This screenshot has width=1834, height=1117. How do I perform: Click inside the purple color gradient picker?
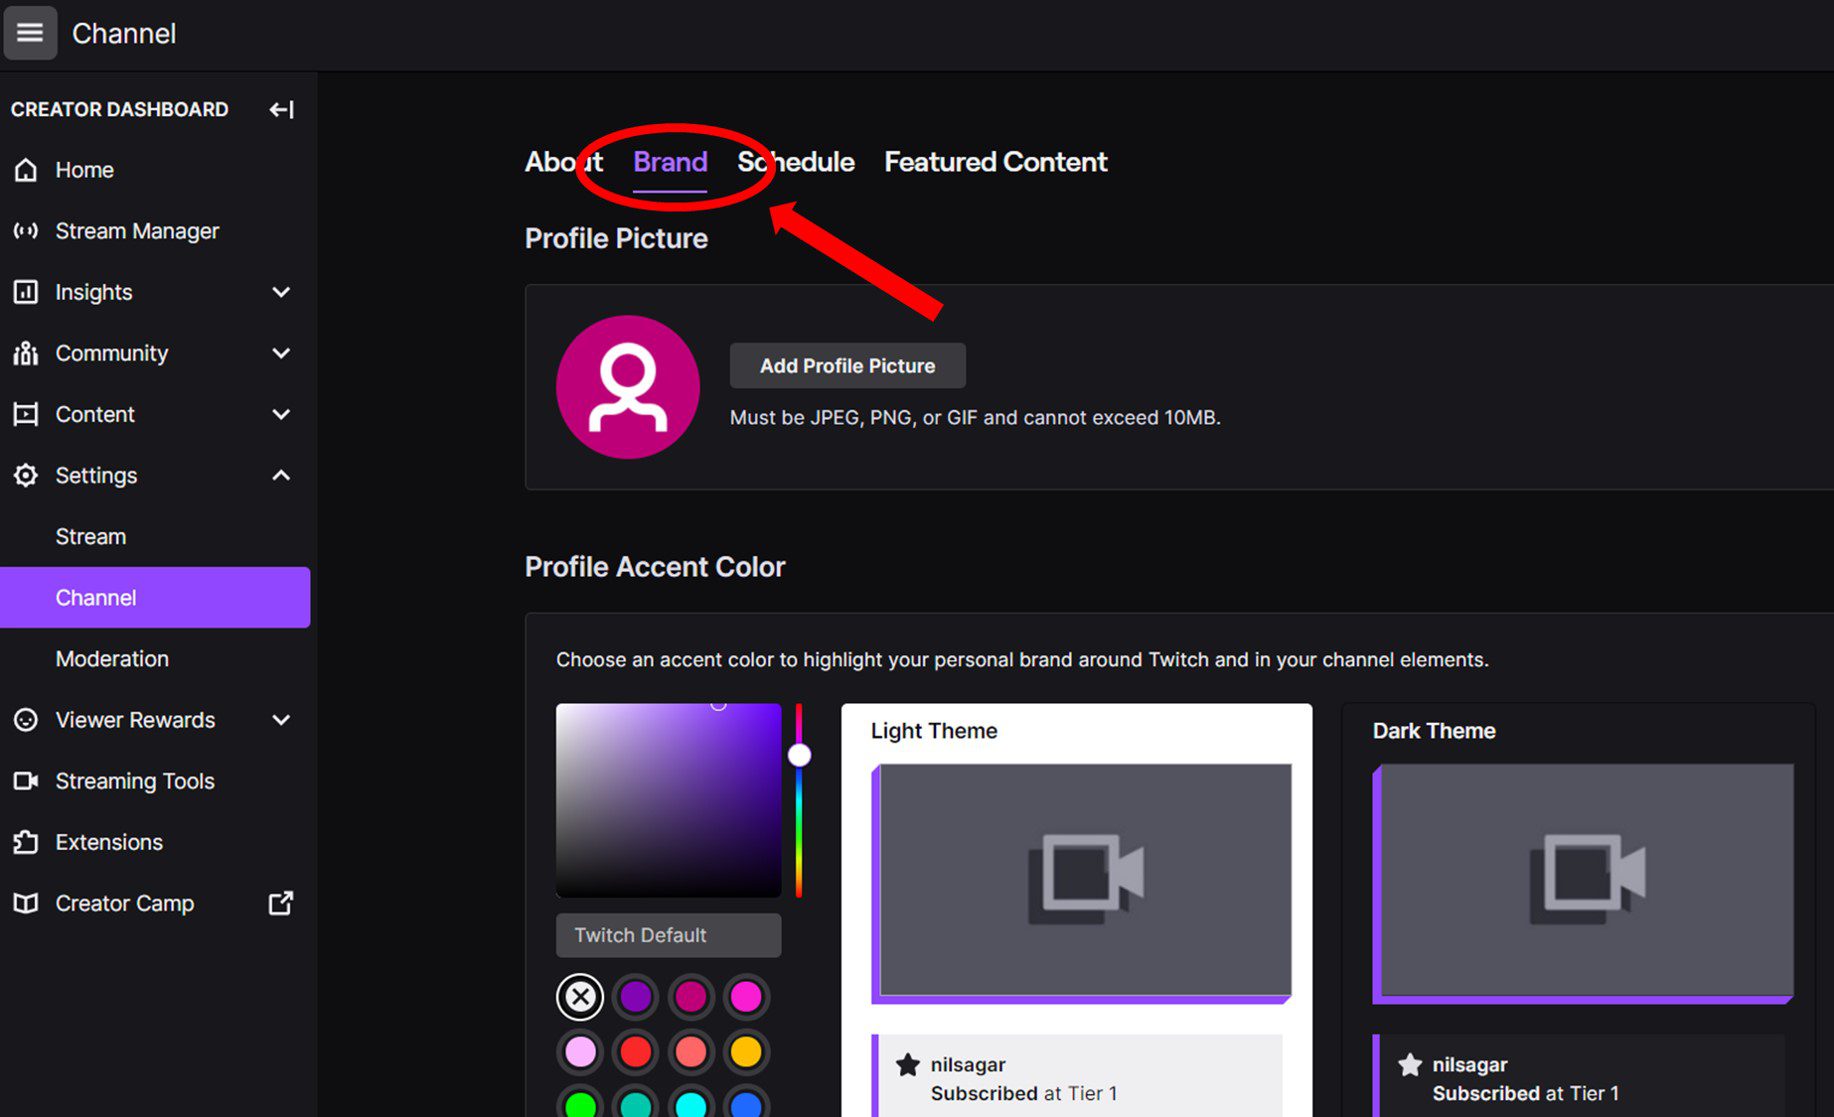click(669, 800)
